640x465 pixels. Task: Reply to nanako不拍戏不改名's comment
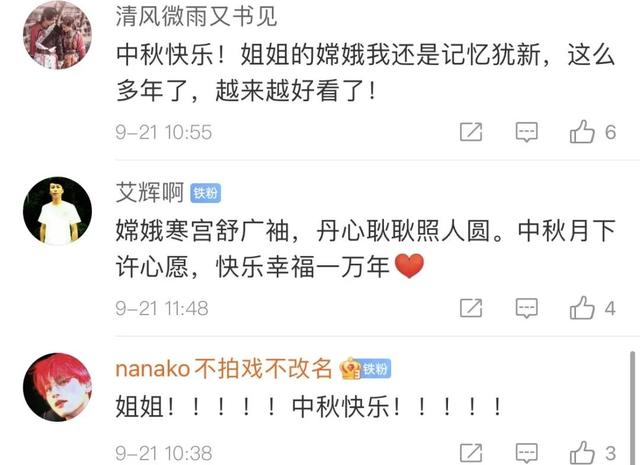[527, 453]
